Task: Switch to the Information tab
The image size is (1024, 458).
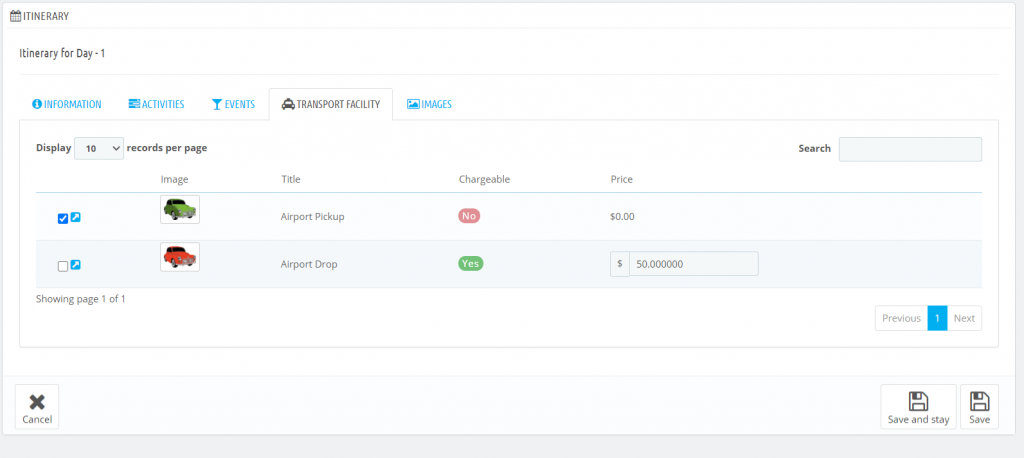Action: [67, 104]
